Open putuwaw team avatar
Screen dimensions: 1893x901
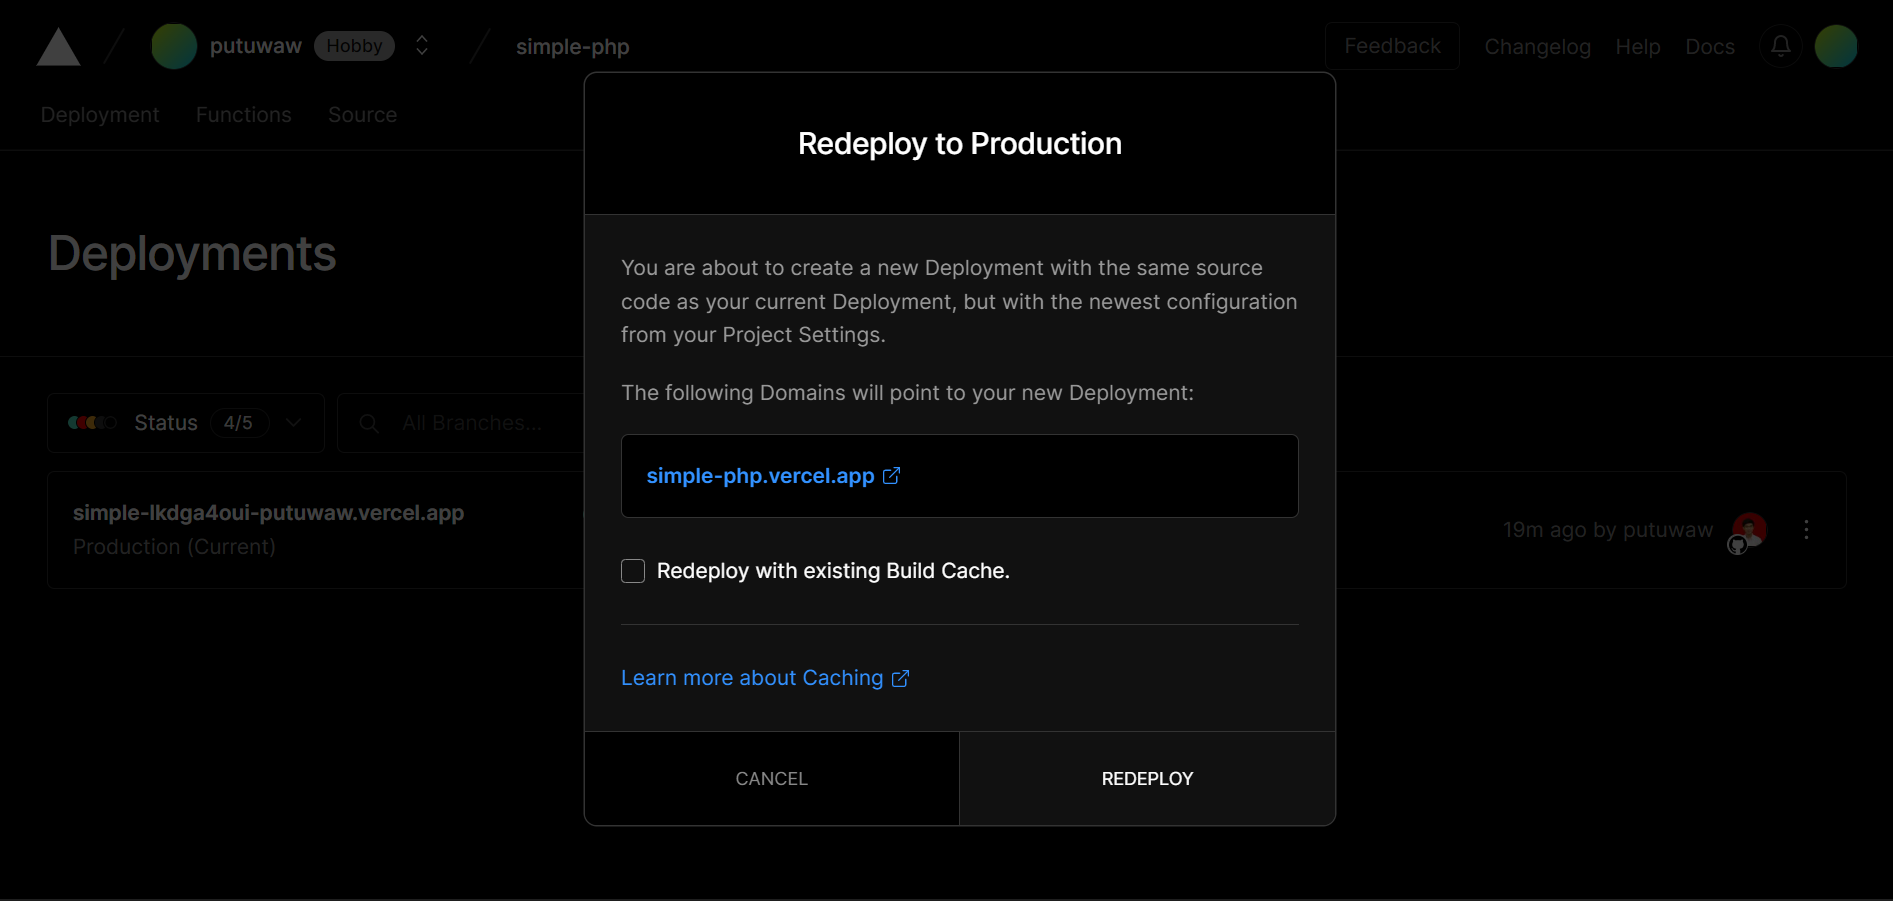pos(174,46)
